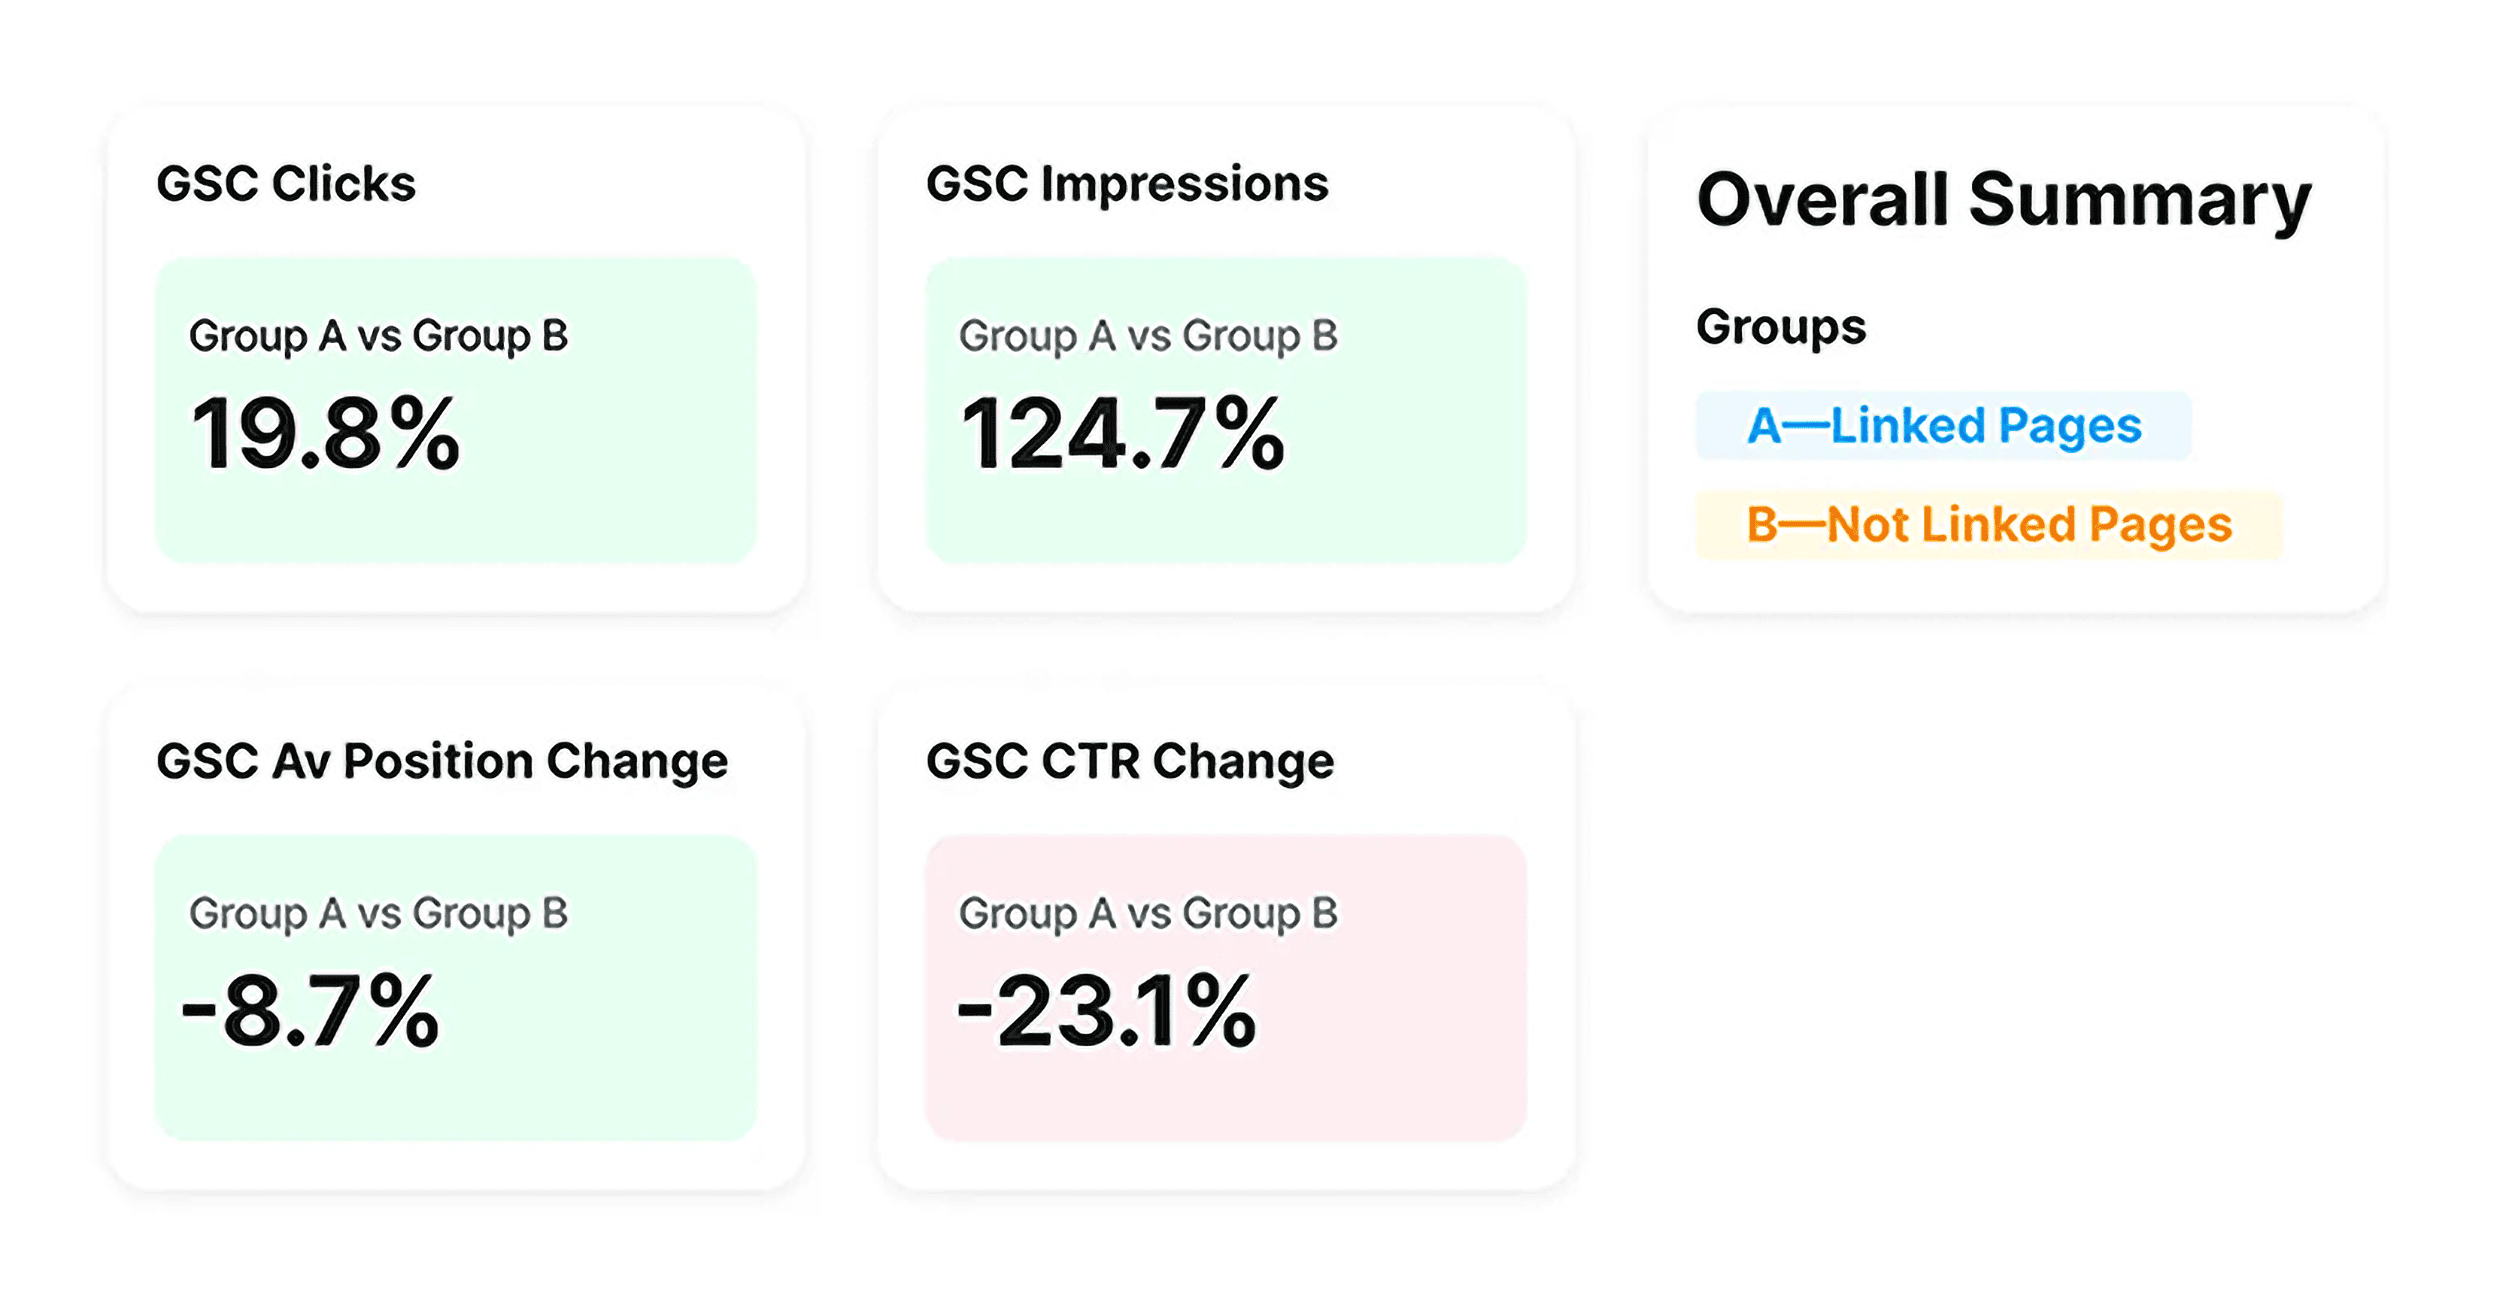The width and height of the screenshot is (2500, 1297).
Task: Click the GSC Impressions heading
Action: (1127, 185)
